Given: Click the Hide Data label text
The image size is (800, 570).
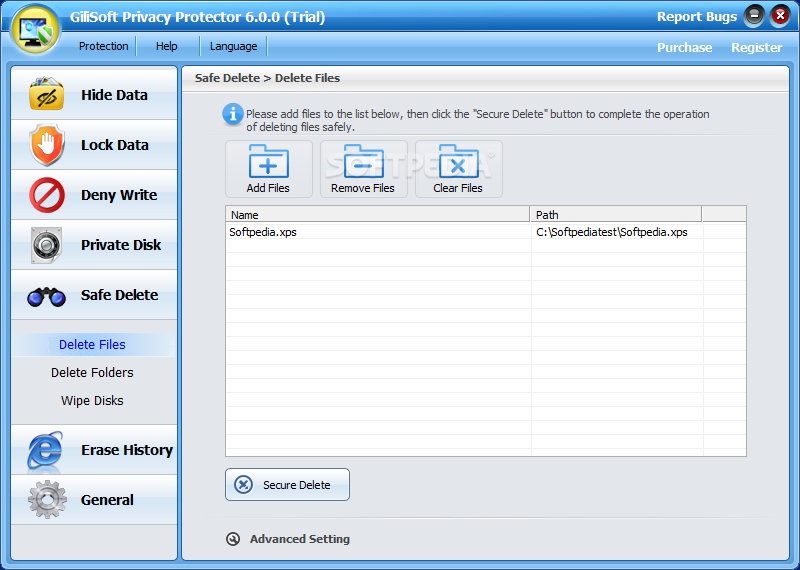Looking at the screenshot, I should [114, 95].
